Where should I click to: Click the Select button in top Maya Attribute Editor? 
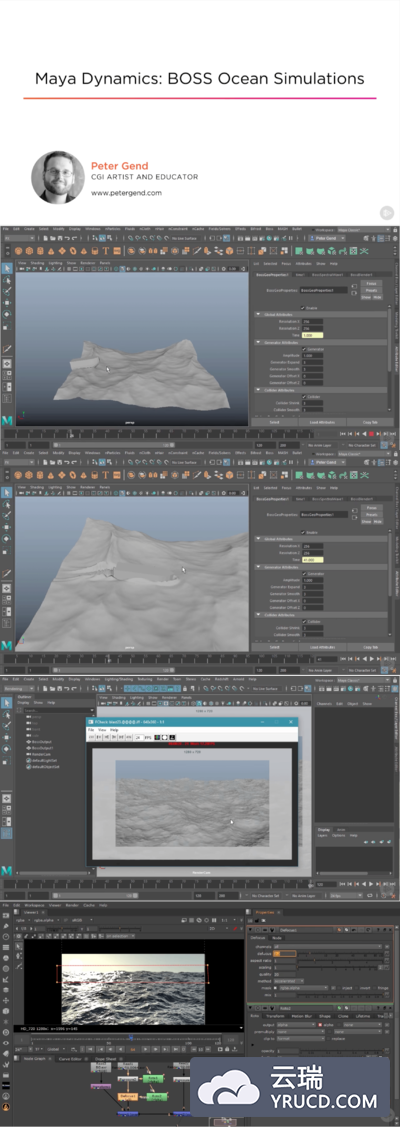tap(274, 422)
